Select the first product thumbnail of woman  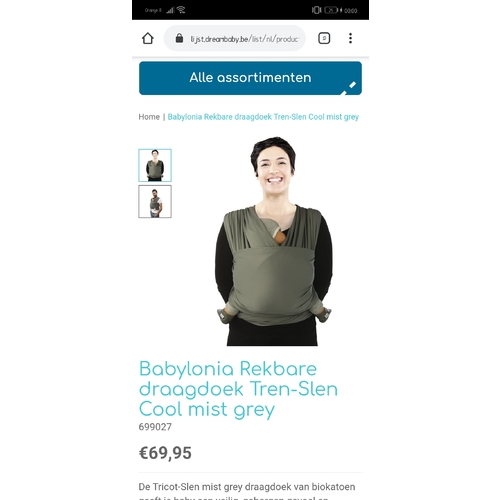[x=155, y=165]
